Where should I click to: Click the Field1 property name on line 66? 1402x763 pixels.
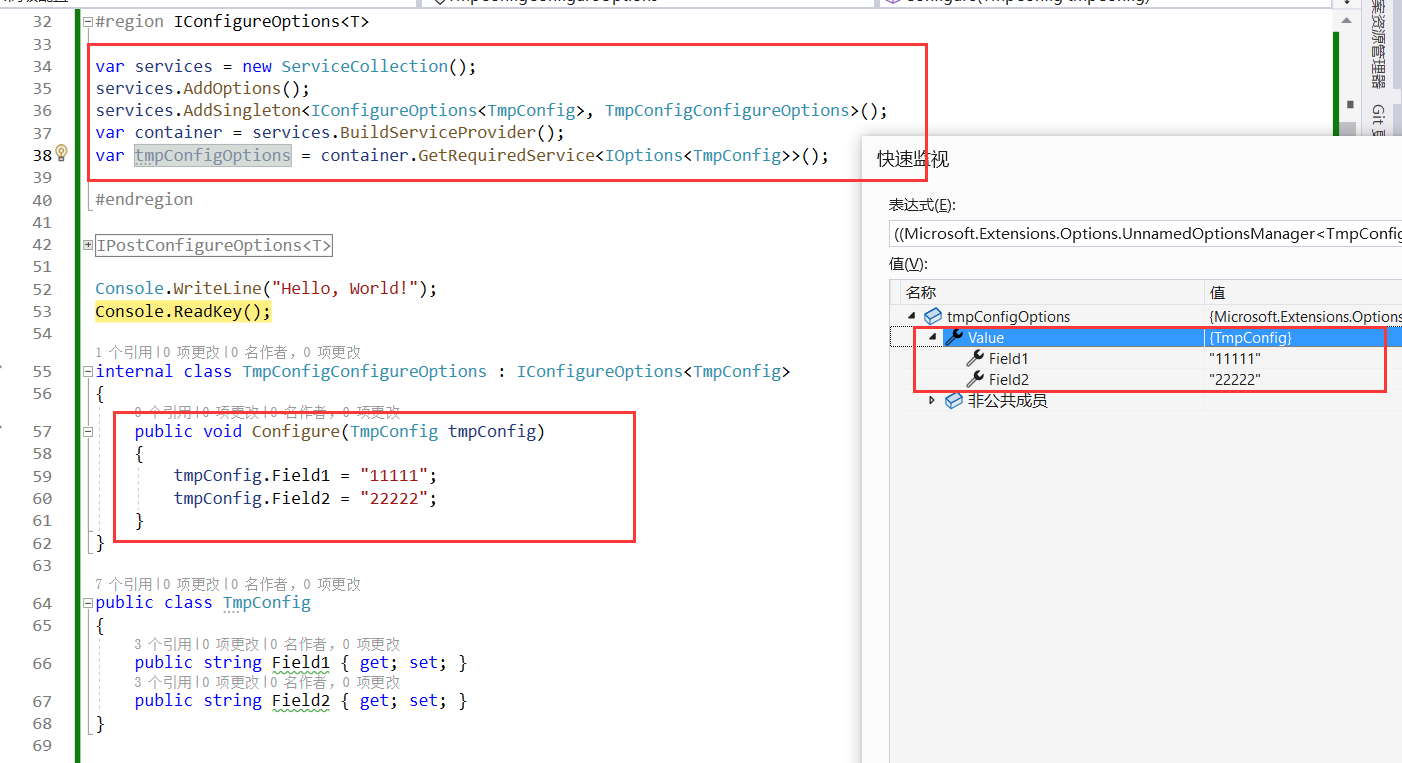(x=301, y=663)
